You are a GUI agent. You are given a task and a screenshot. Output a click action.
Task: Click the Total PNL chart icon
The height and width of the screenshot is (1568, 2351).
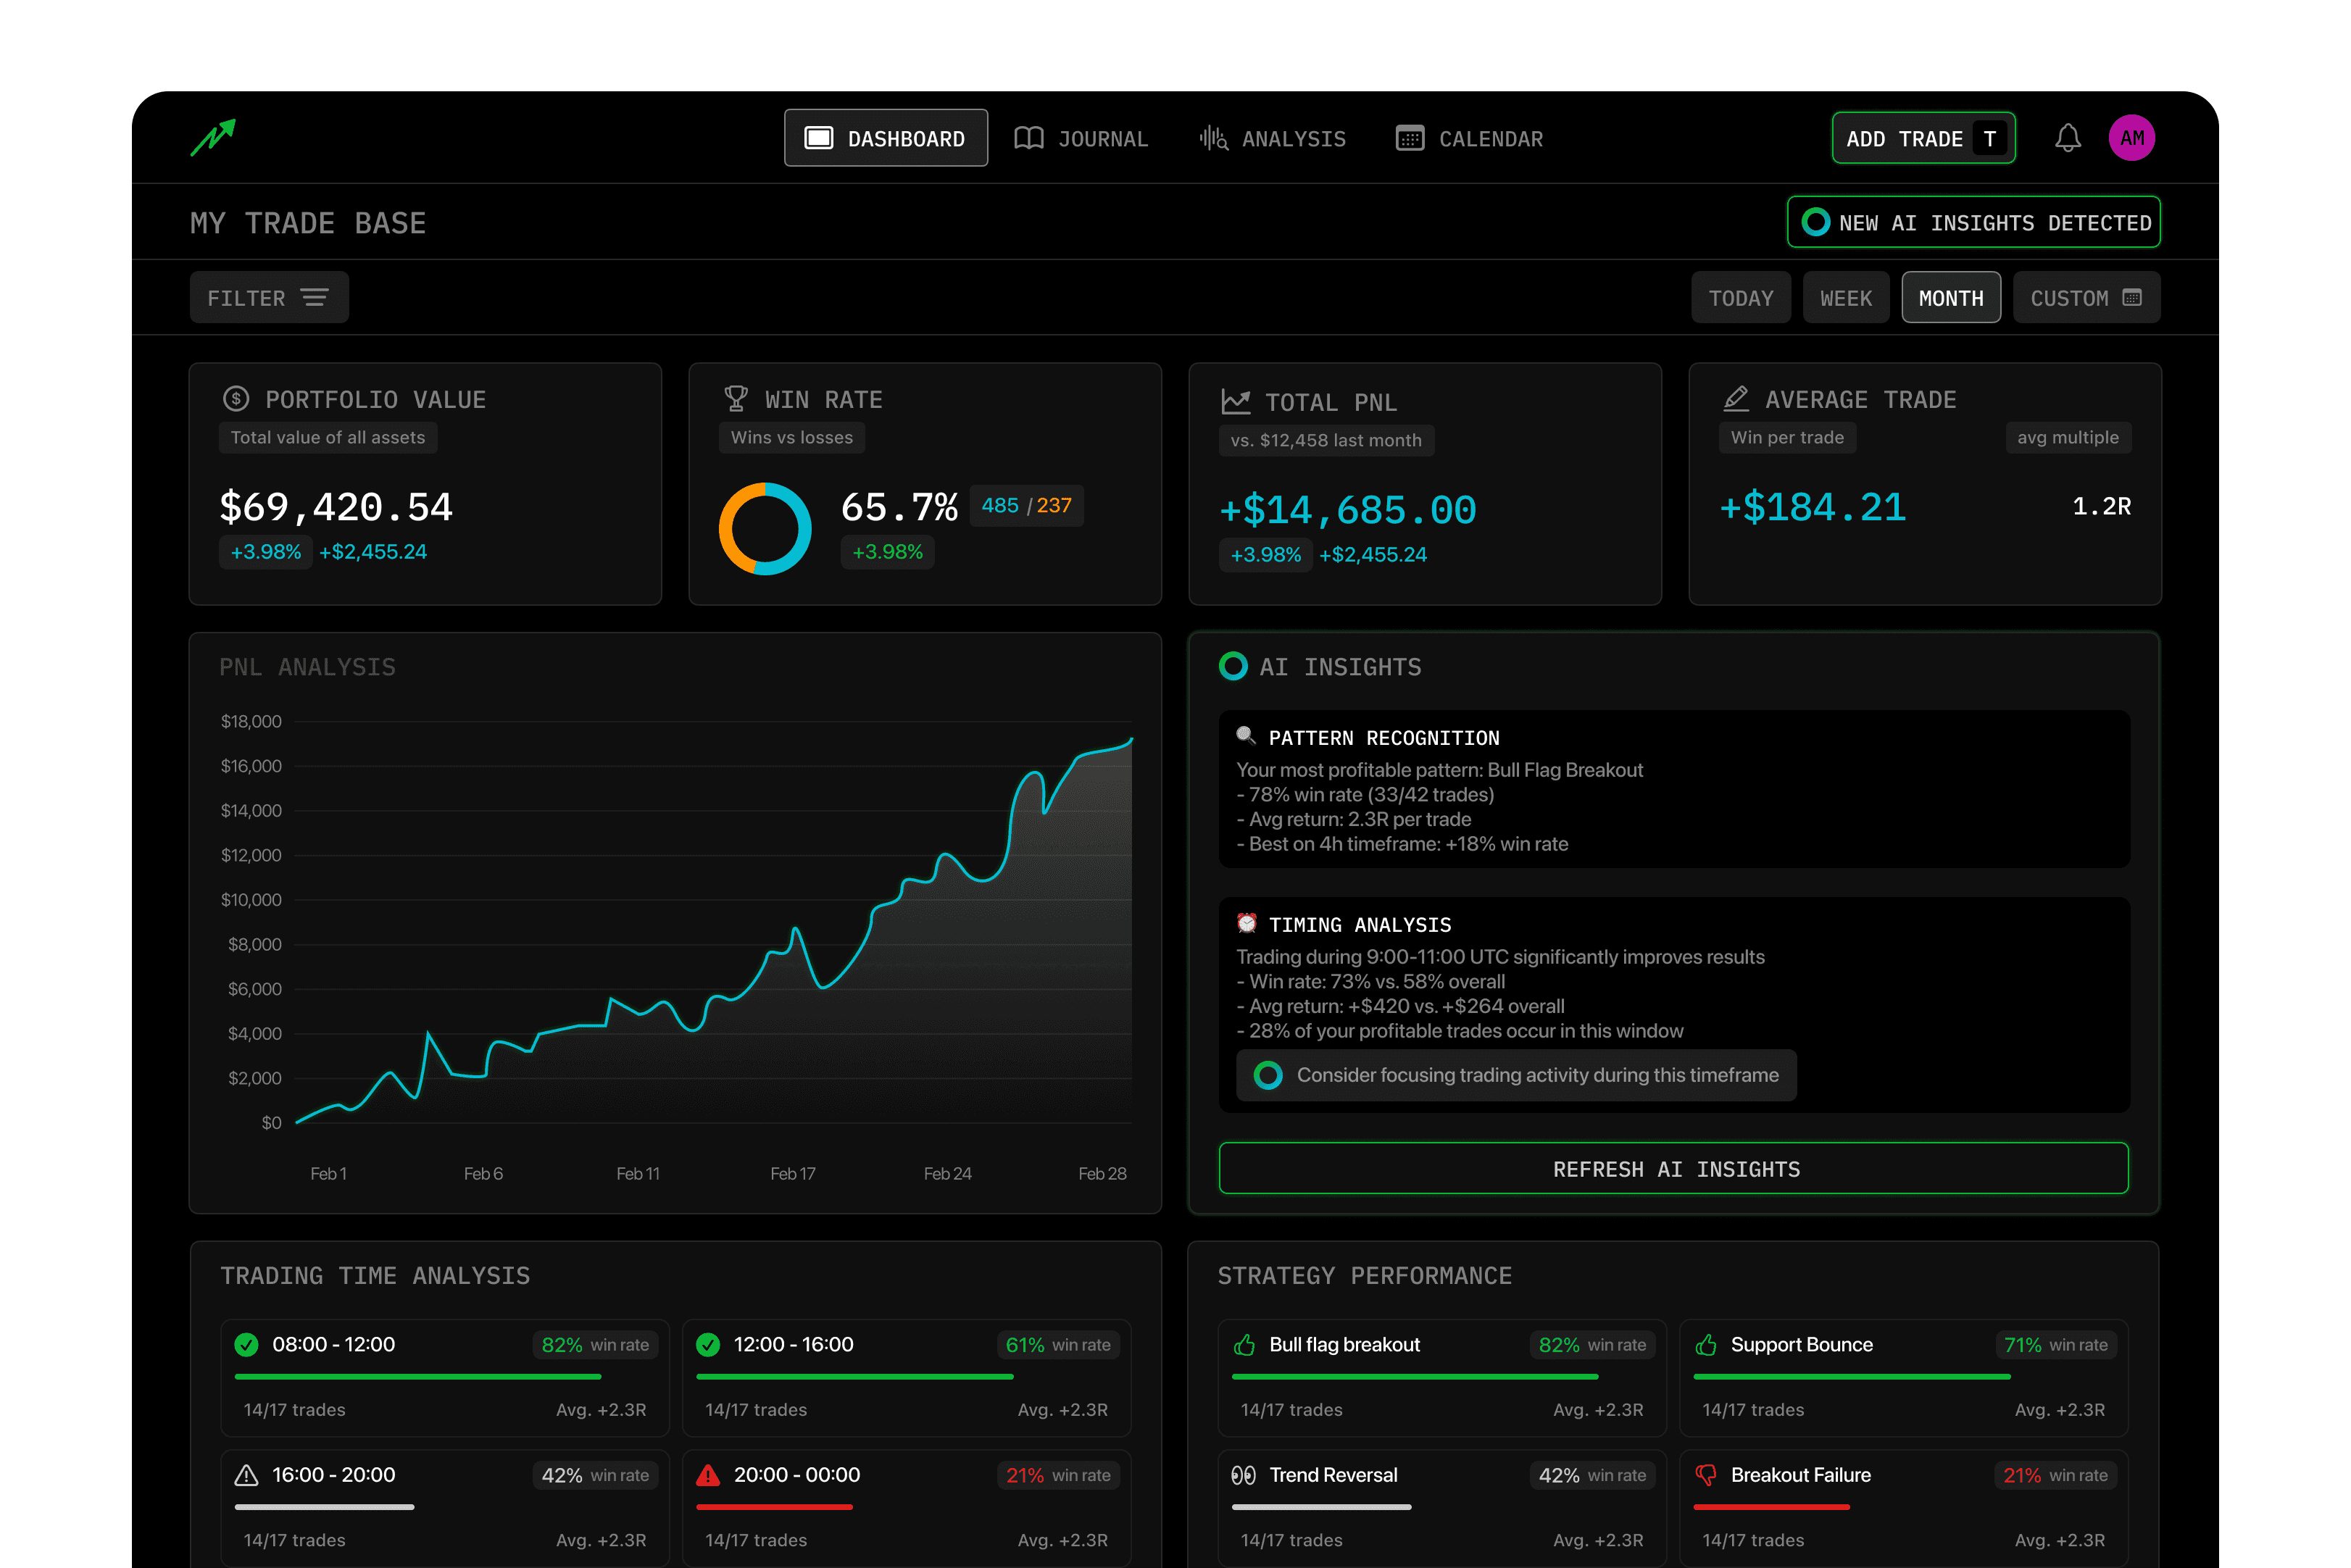click(x=1236, y=402)
